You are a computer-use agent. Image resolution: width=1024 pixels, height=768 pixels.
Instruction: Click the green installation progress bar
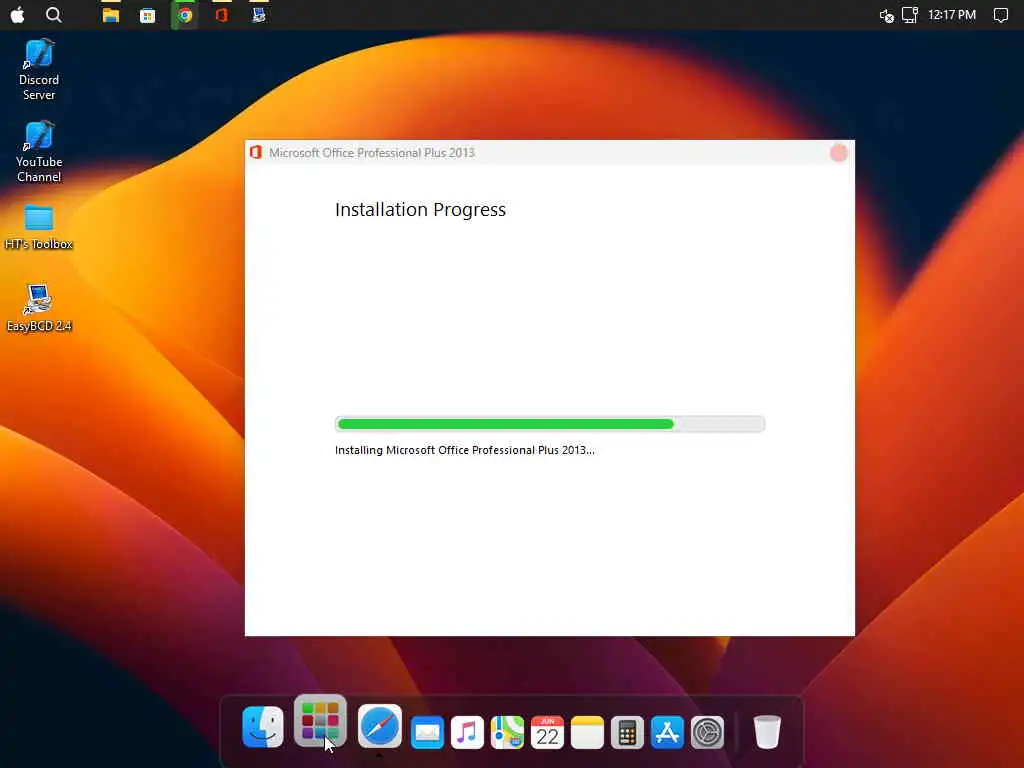pyautogui.click(x=550, y=424)
